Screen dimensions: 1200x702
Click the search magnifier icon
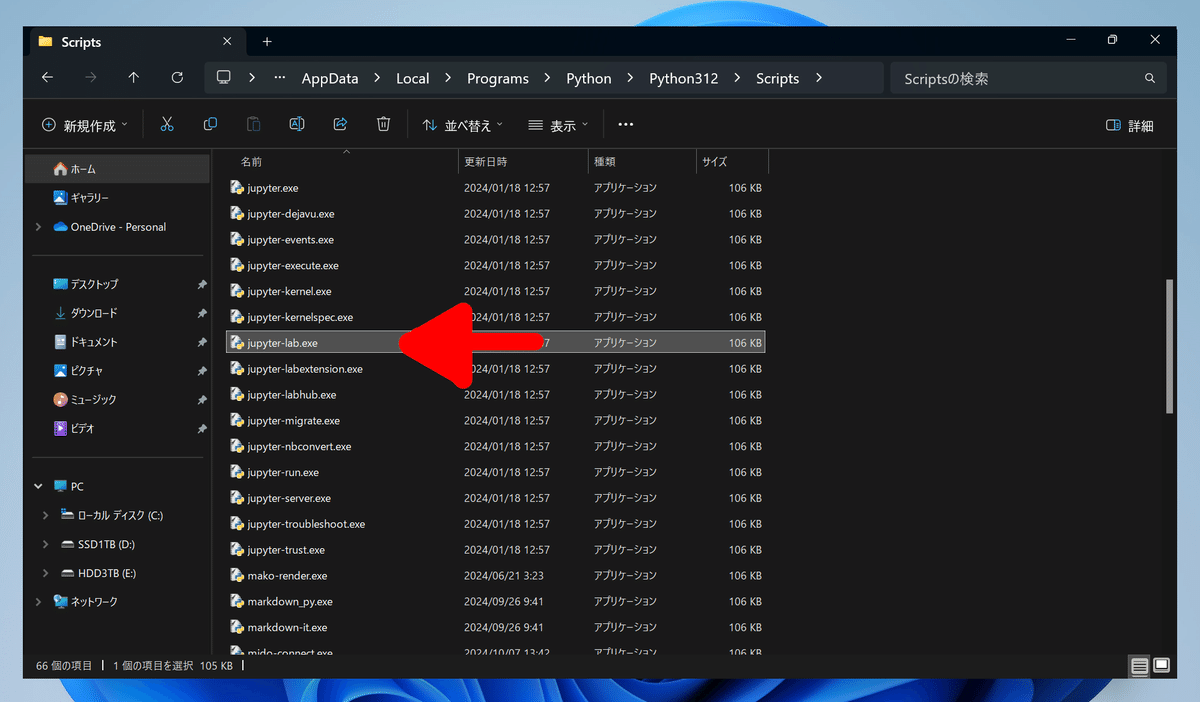tap(1150, 78)
